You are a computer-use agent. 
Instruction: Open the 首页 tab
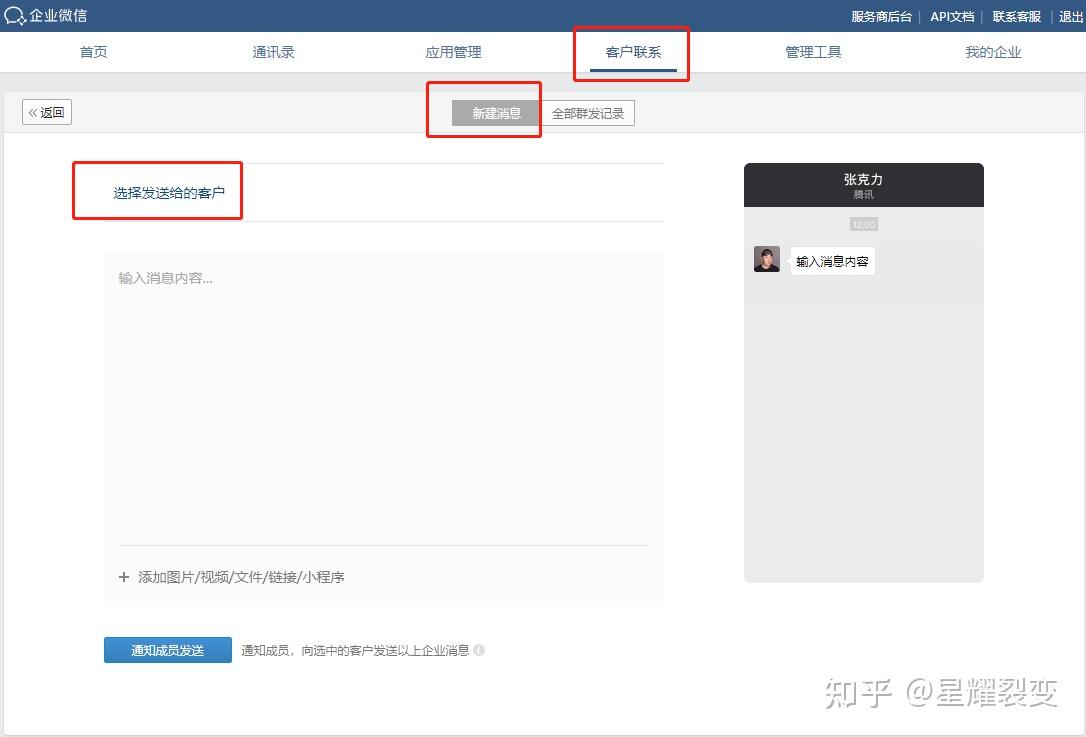[x=94, y=52]
